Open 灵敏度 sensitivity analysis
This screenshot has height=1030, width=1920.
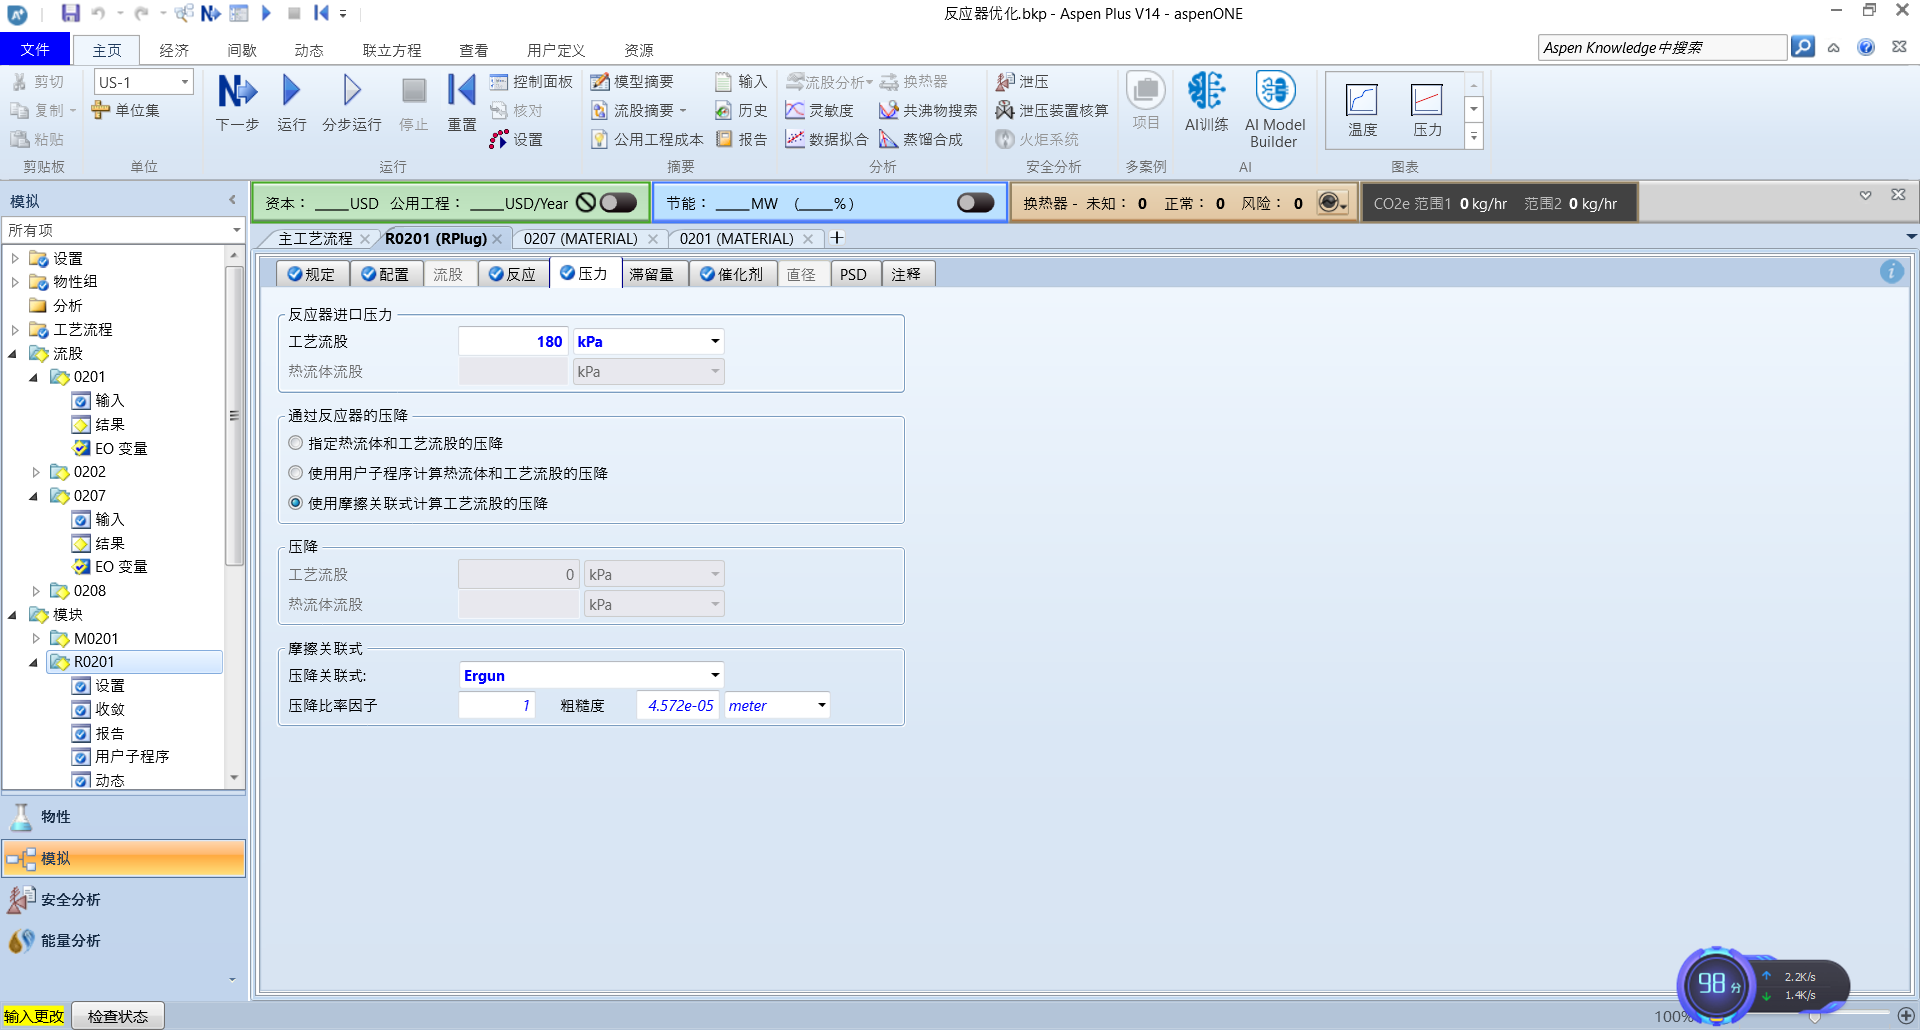tap(820, 110)
